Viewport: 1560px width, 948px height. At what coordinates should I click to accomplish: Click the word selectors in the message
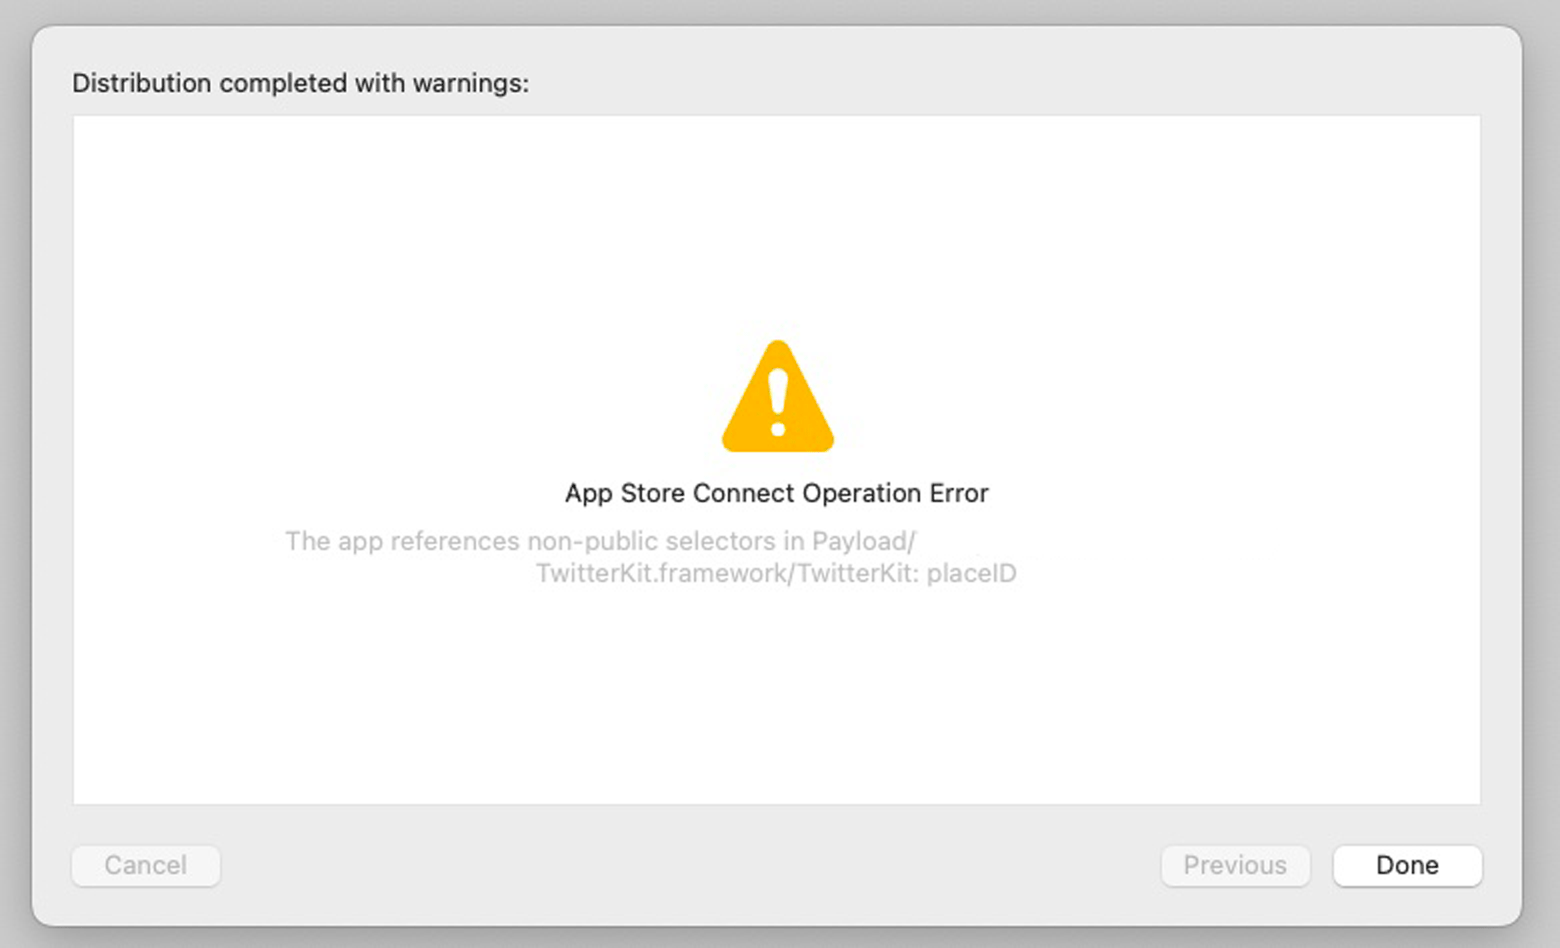click(x=720, y=541)
